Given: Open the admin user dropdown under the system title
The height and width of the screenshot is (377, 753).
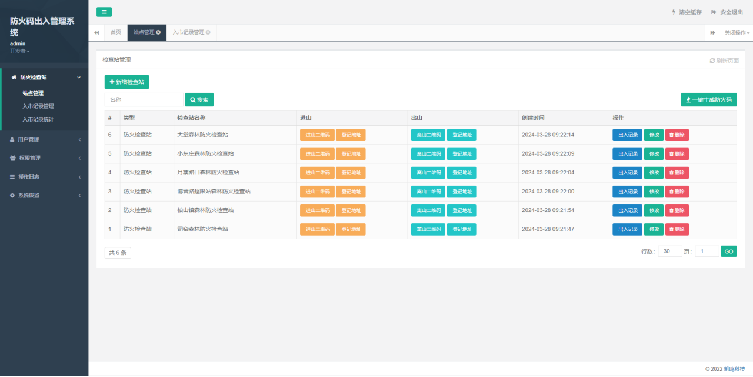Looking at the screenshot, I should [x=20, y=50].
